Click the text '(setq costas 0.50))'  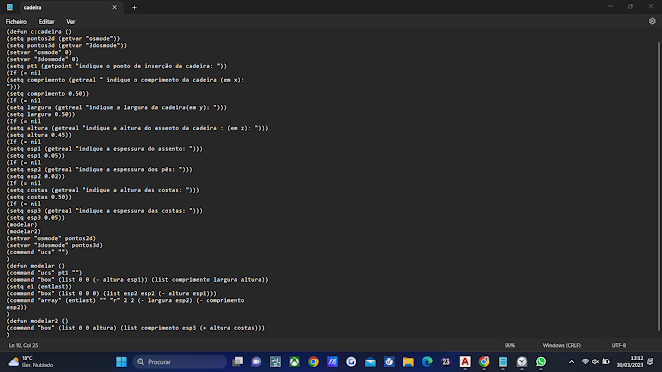point(39,197)
